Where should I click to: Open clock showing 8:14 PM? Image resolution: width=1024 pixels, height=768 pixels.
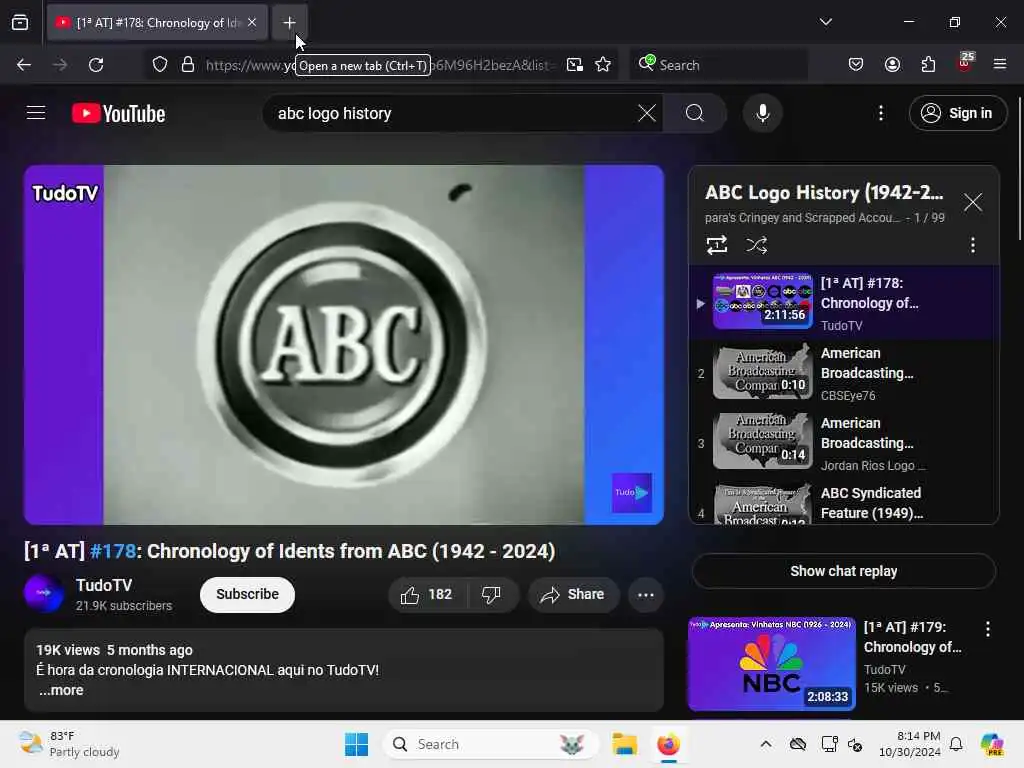[909, 744]
